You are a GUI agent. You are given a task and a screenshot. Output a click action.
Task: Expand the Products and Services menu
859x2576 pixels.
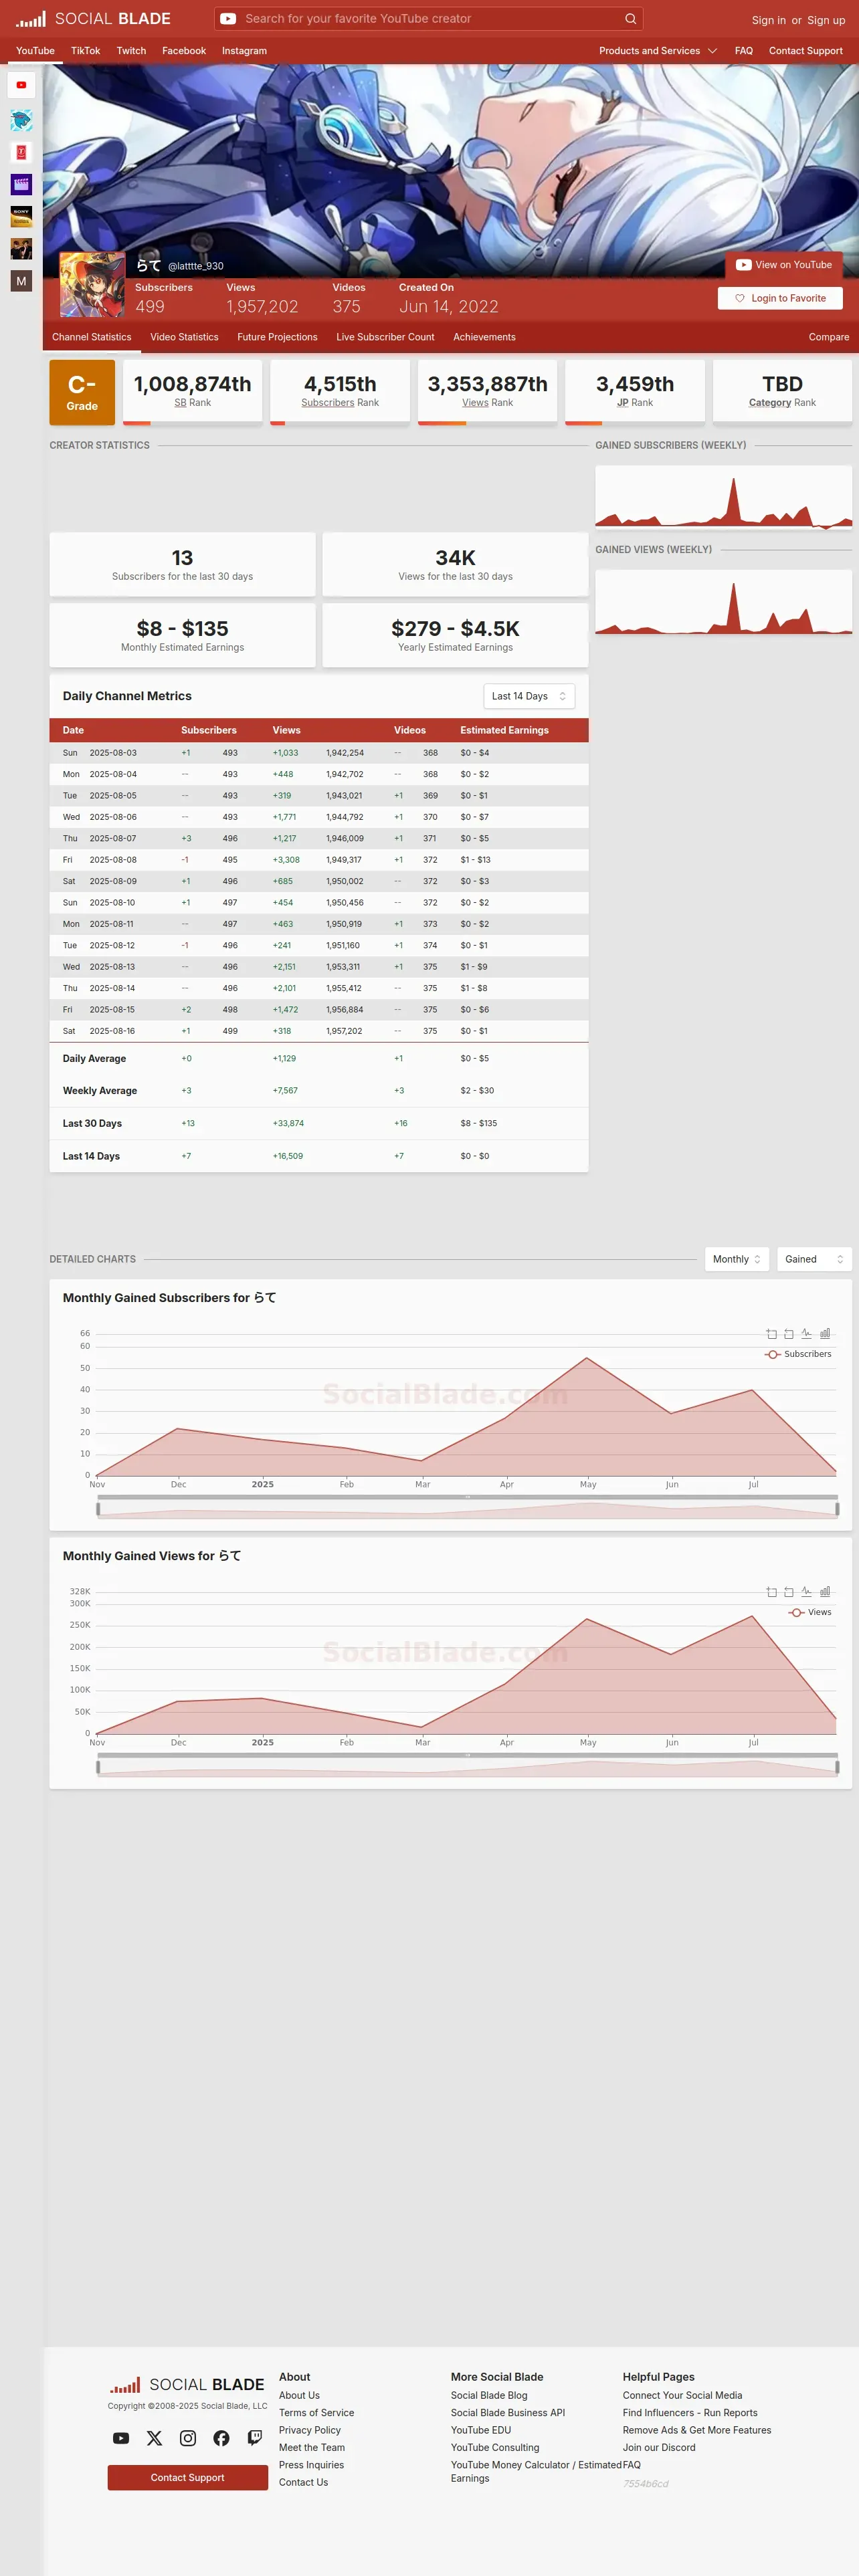(658, 51)
